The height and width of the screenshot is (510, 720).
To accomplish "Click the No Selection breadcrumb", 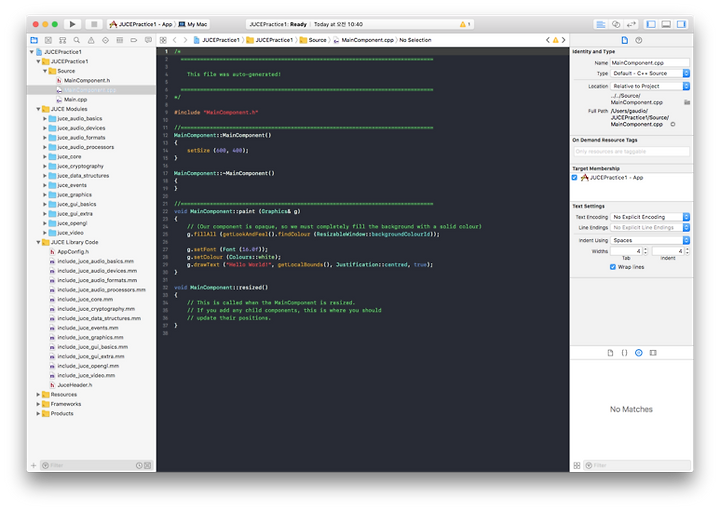I will tap(415, 40).
